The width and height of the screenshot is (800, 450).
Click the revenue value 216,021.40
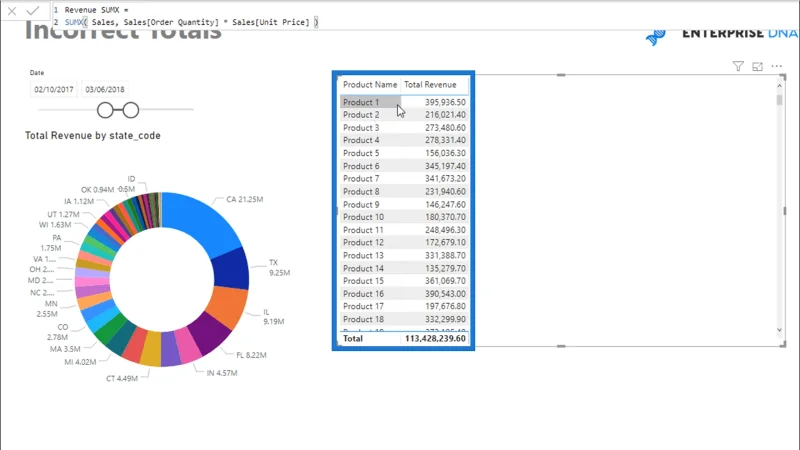point(445,115)
